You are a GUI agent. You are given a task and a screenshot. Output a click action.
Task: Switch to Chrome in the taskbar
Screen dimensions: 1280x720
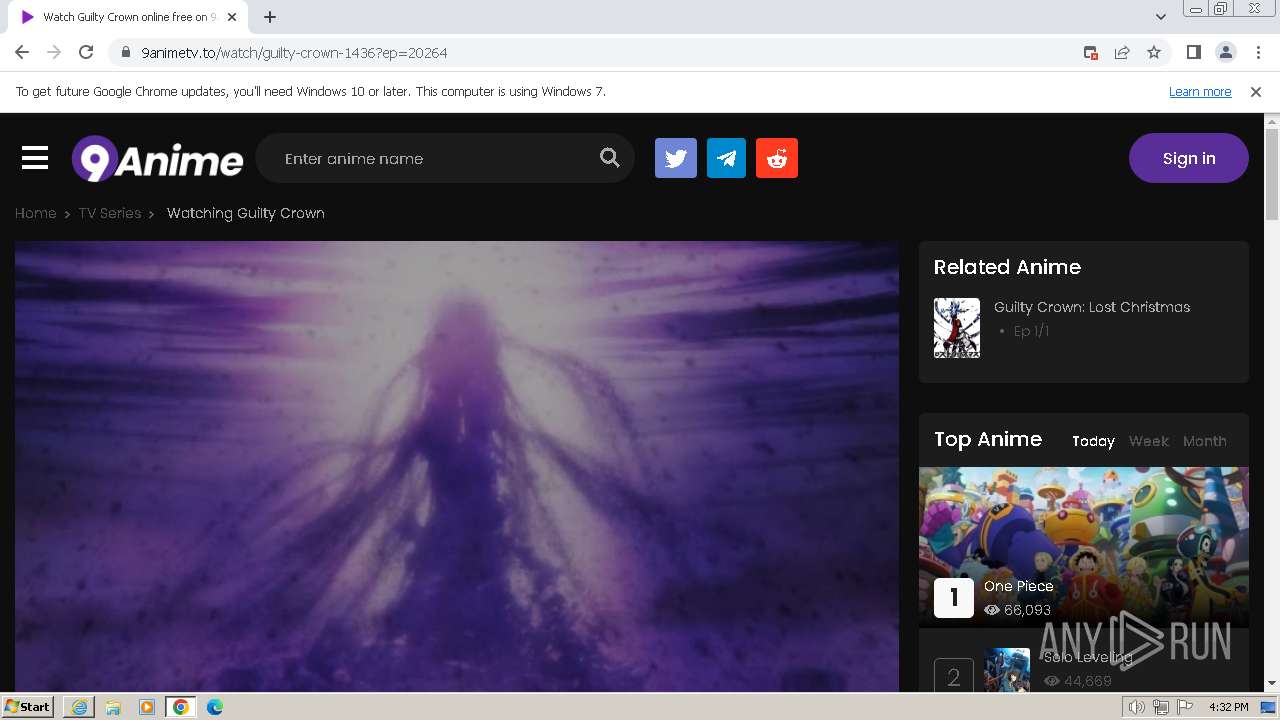click(x=180, y=707)
